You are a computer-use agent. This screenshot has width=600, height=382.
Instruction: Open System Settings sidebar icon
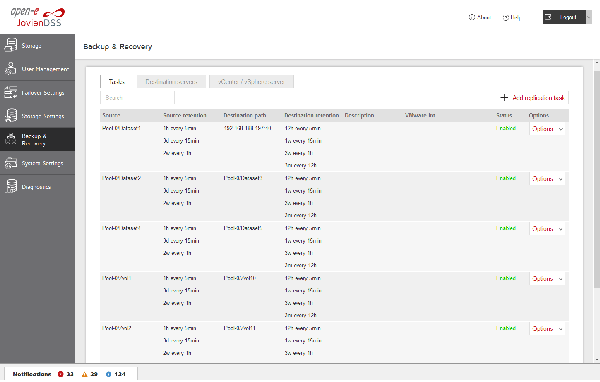coord(11,163)
